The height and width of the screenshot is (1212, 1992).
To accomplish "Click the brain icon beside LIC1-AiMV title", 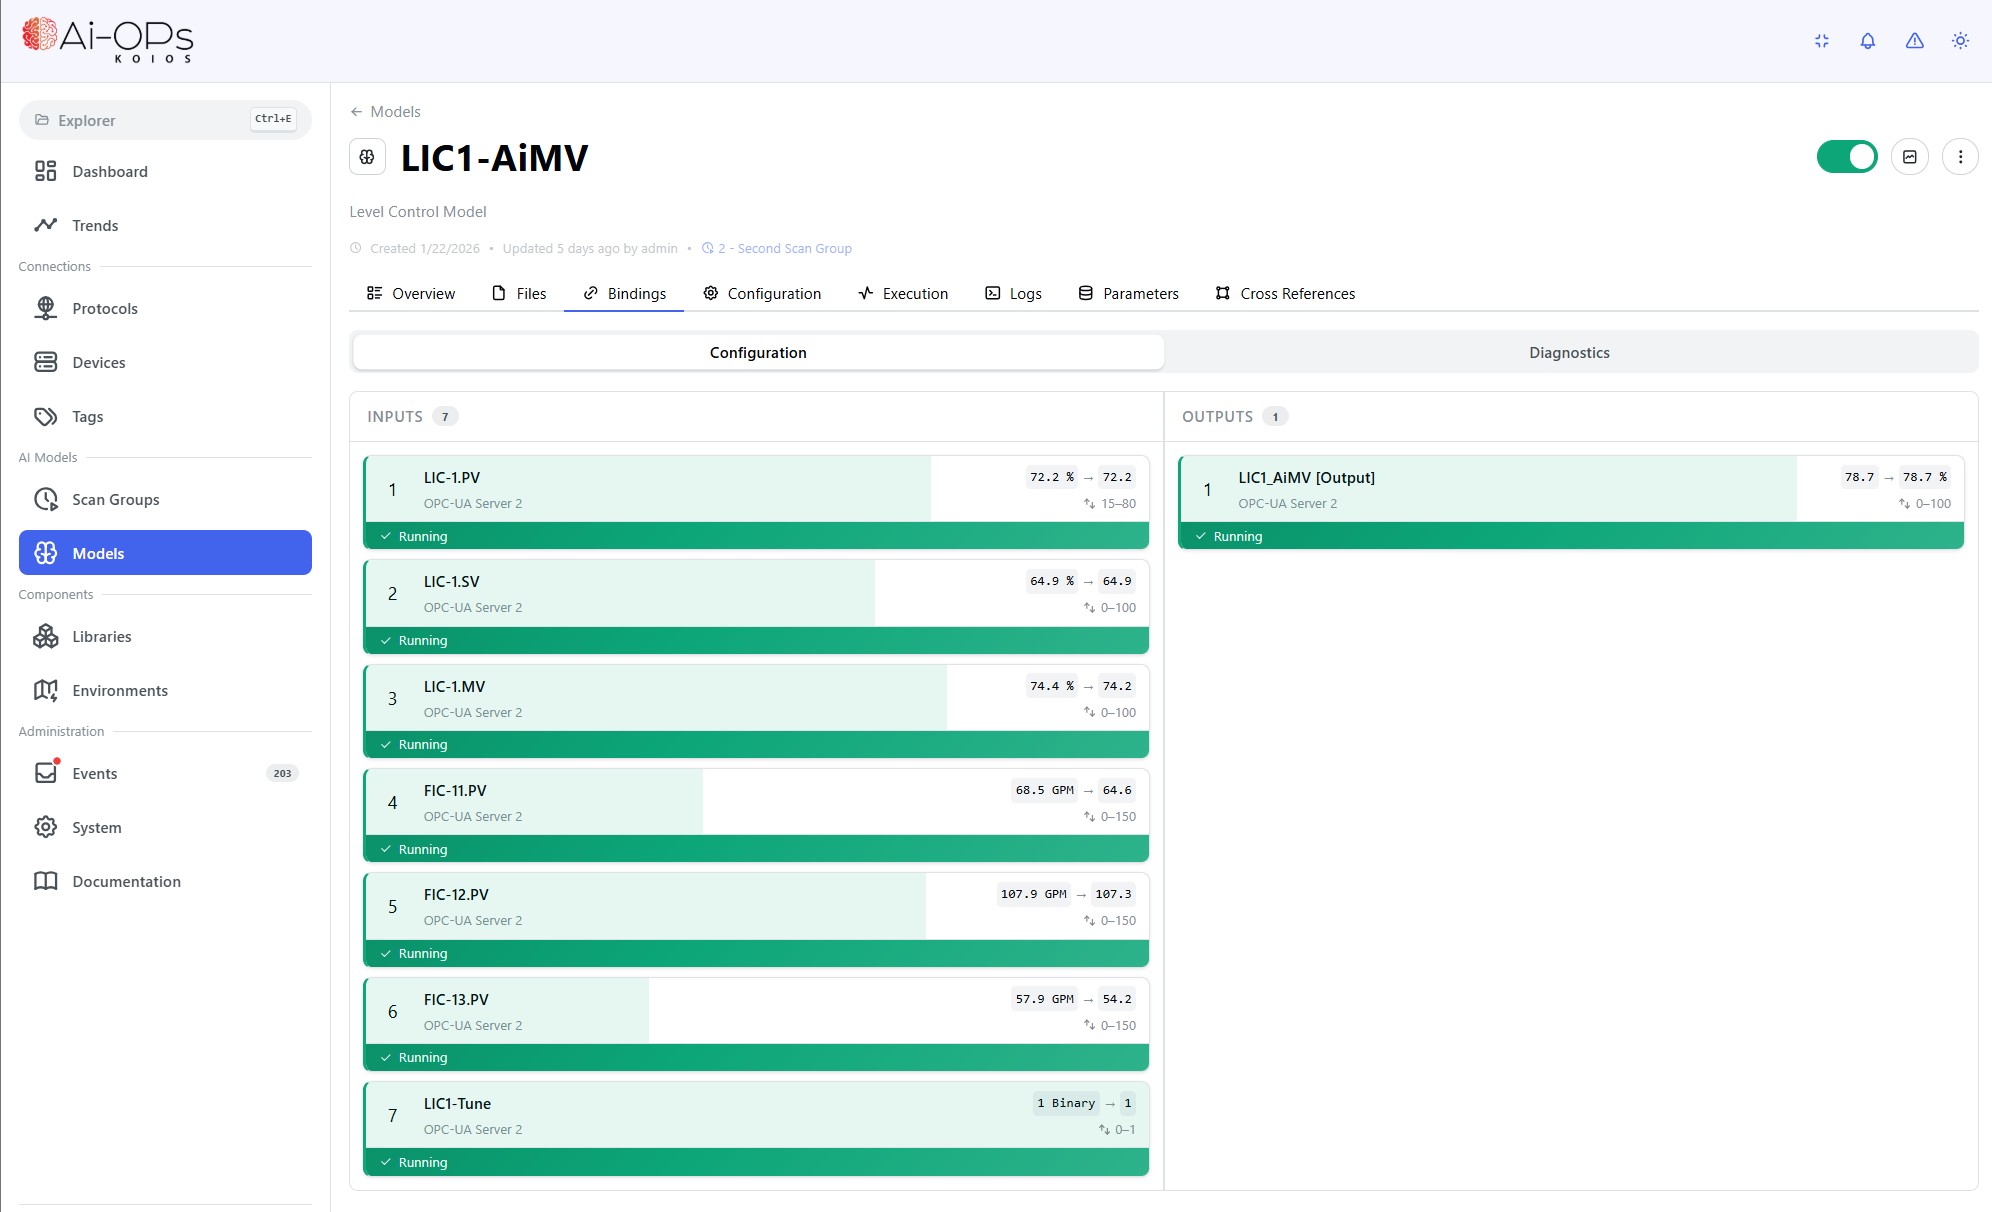I will [367, 157].
